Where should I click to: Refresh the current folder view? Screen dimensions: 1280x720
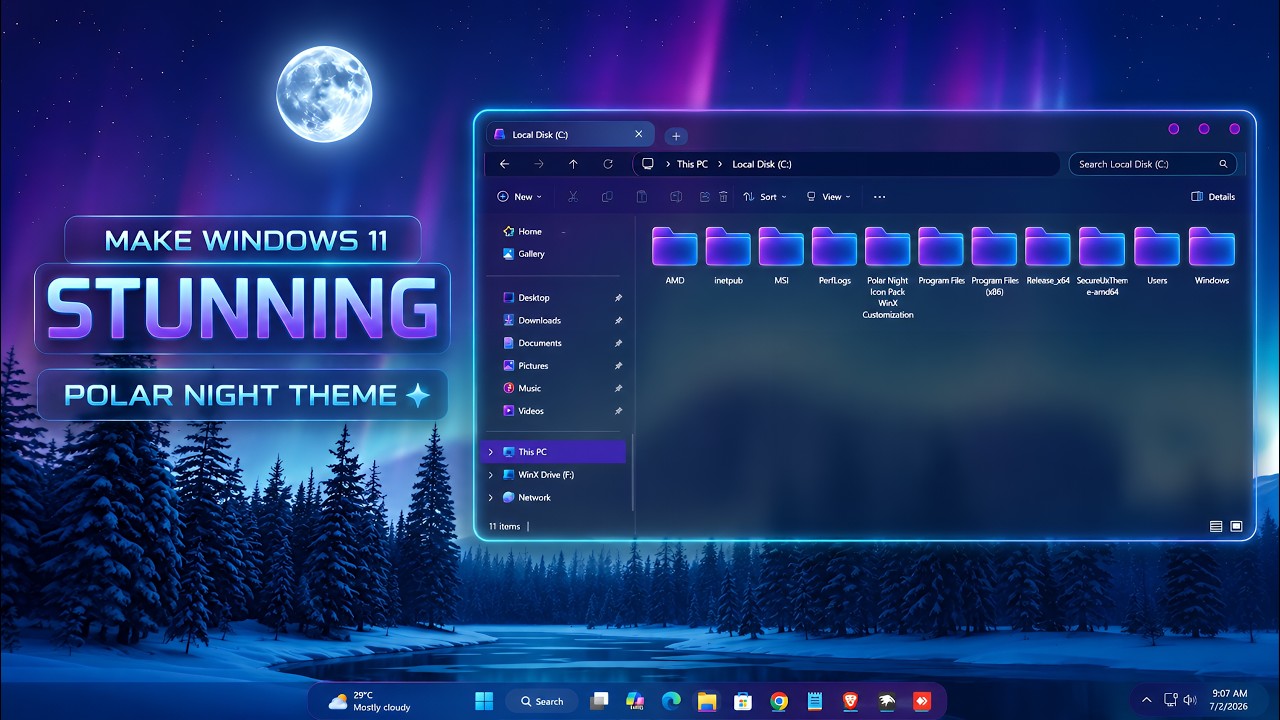pyautogui.click(x=608, y=164)
